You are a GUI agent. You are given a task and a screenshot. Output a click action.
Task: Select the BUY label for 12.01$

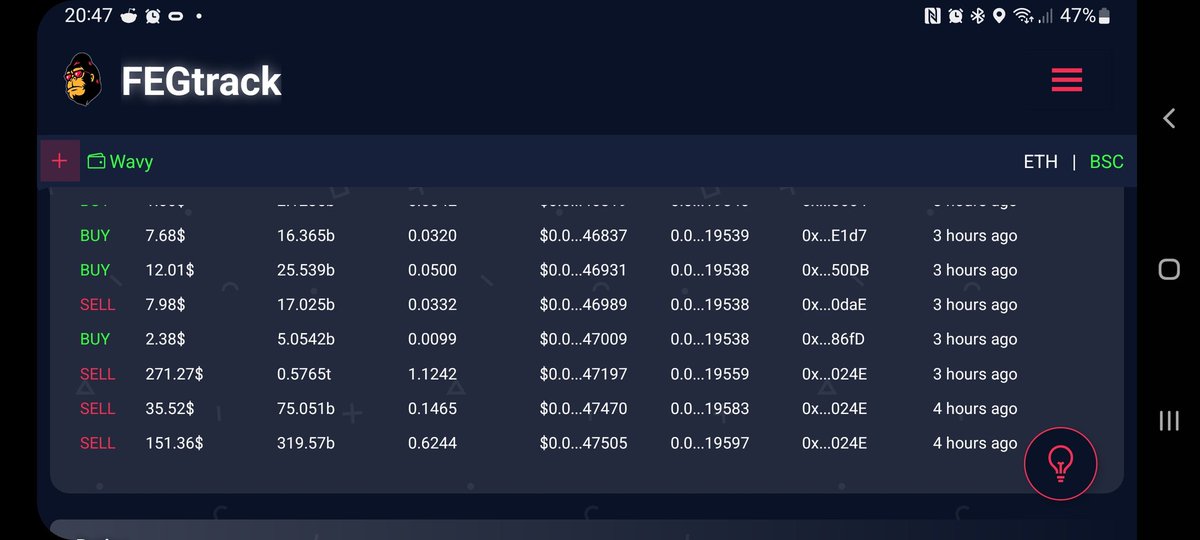[x=95, y=270]
